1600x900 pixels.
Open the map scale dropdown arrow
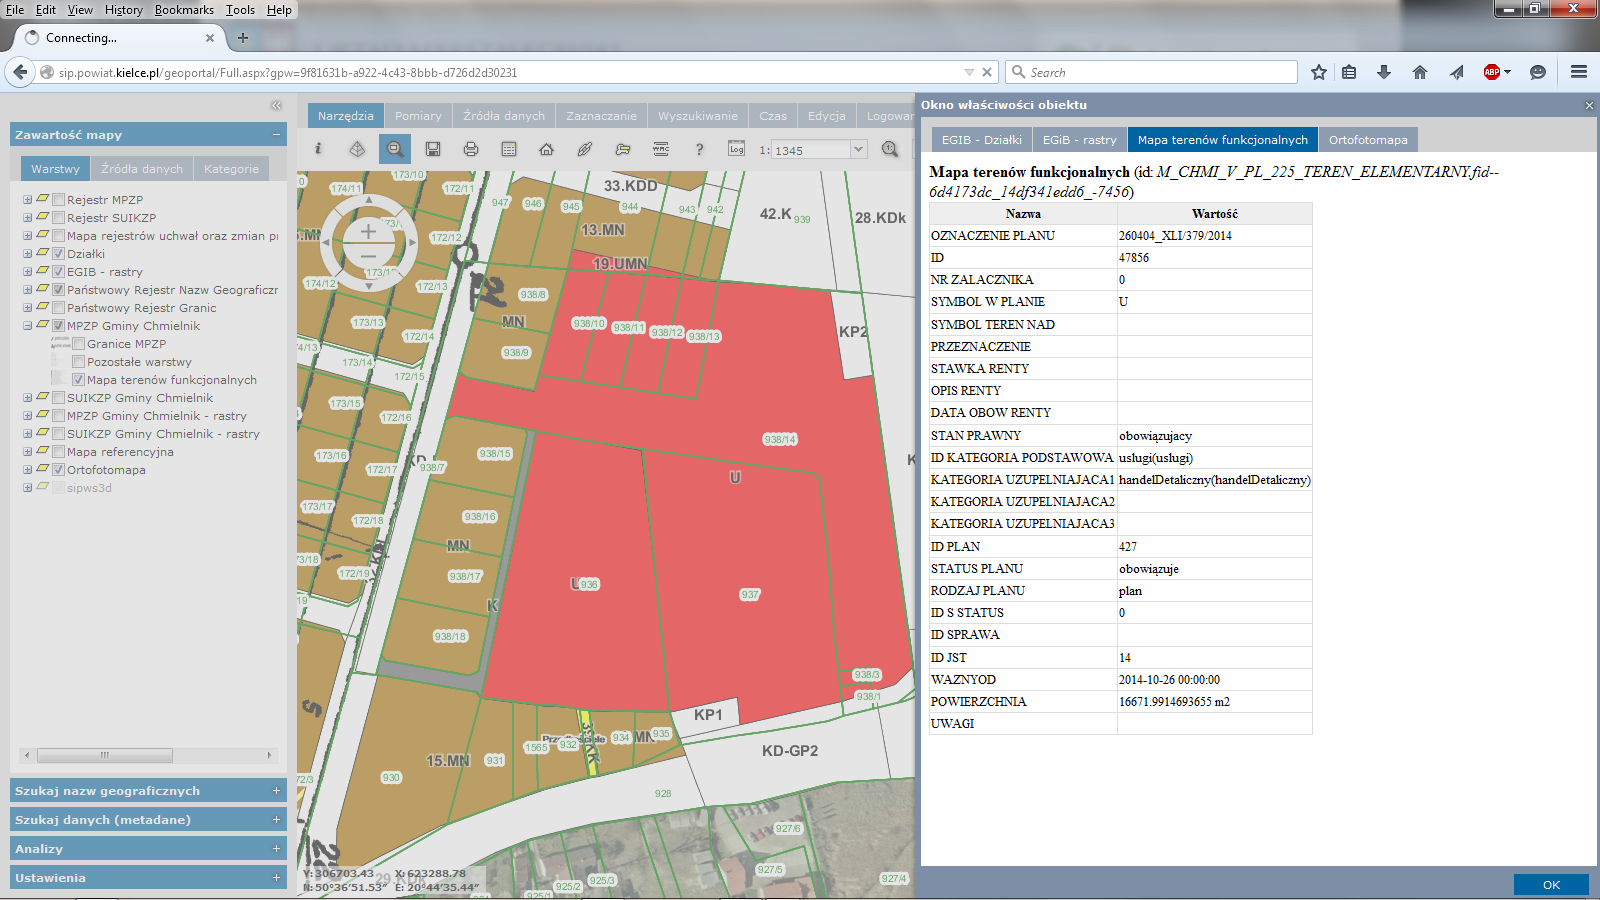[858, 149]
